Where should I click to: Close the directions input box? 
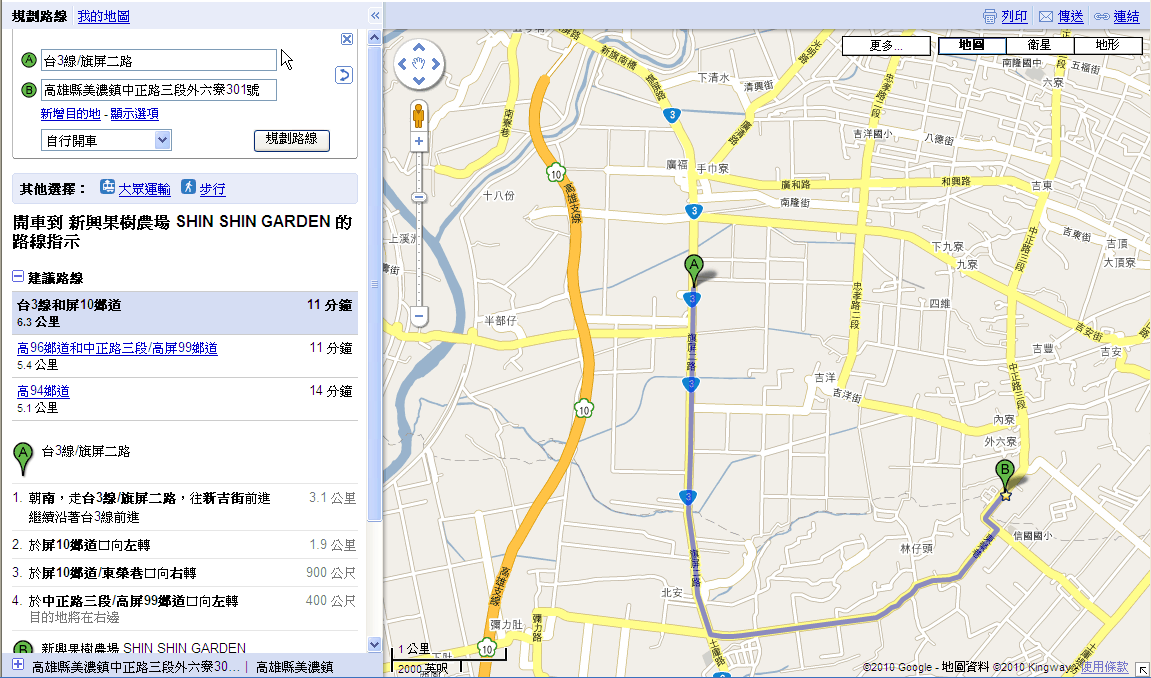tap(347, 39)
